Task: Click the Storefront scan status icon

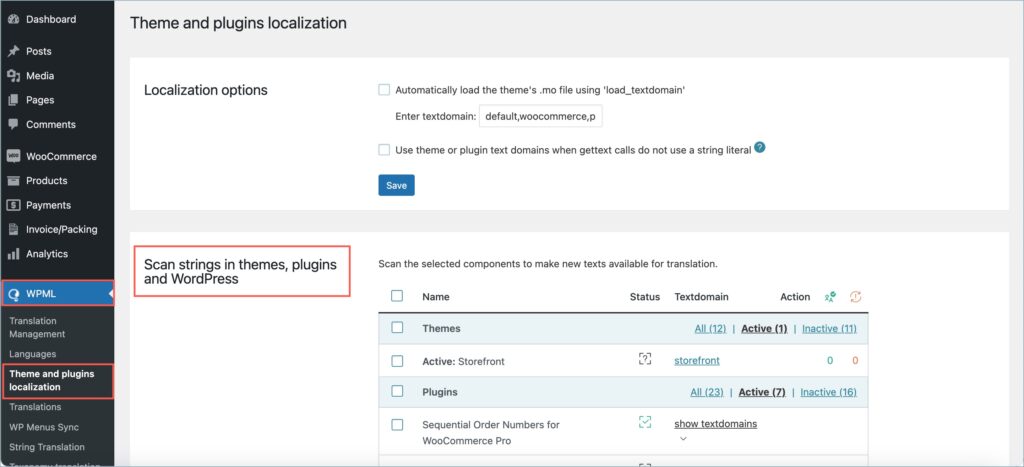Action: click(645, 359)
